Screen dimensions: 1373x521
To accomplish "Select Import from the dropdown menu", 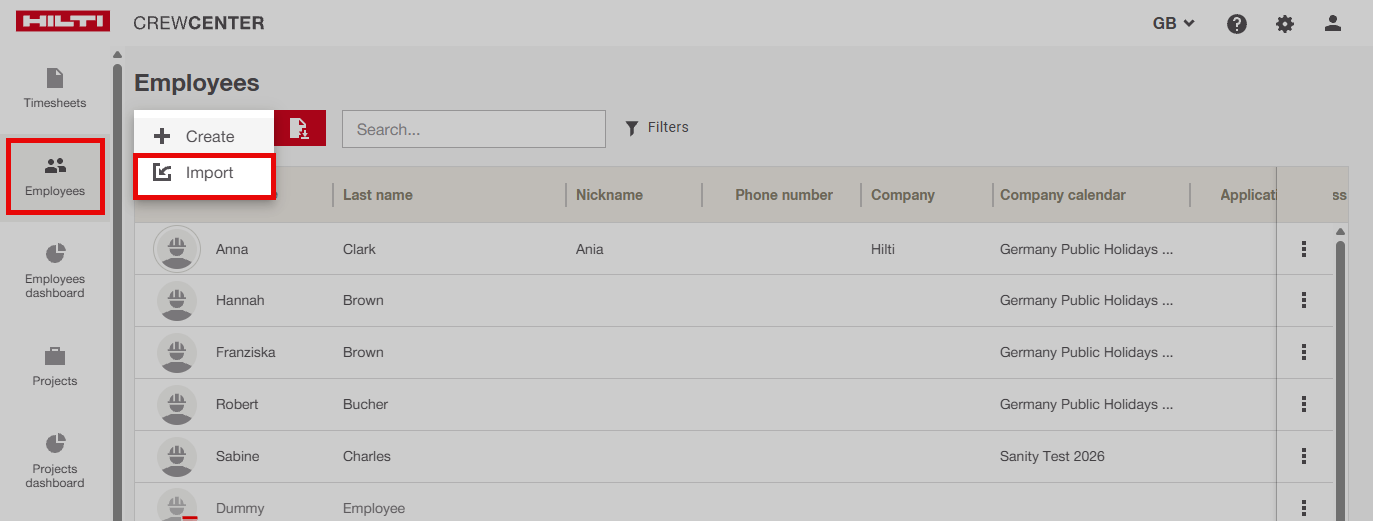I will (204, 173).
